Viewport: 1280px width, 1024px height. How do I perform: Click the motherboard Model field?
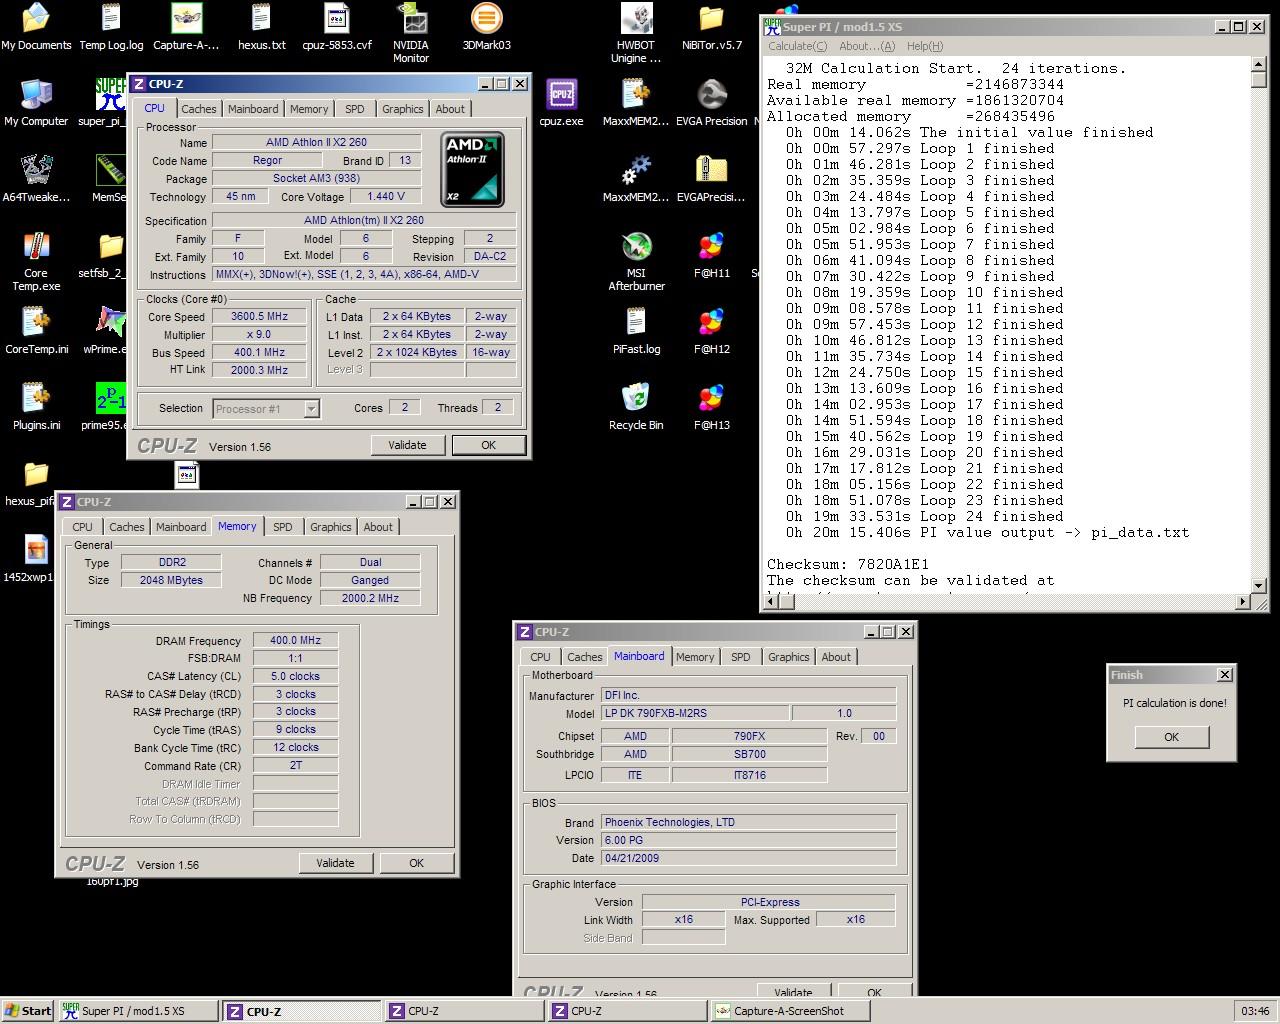pos(694,713)
